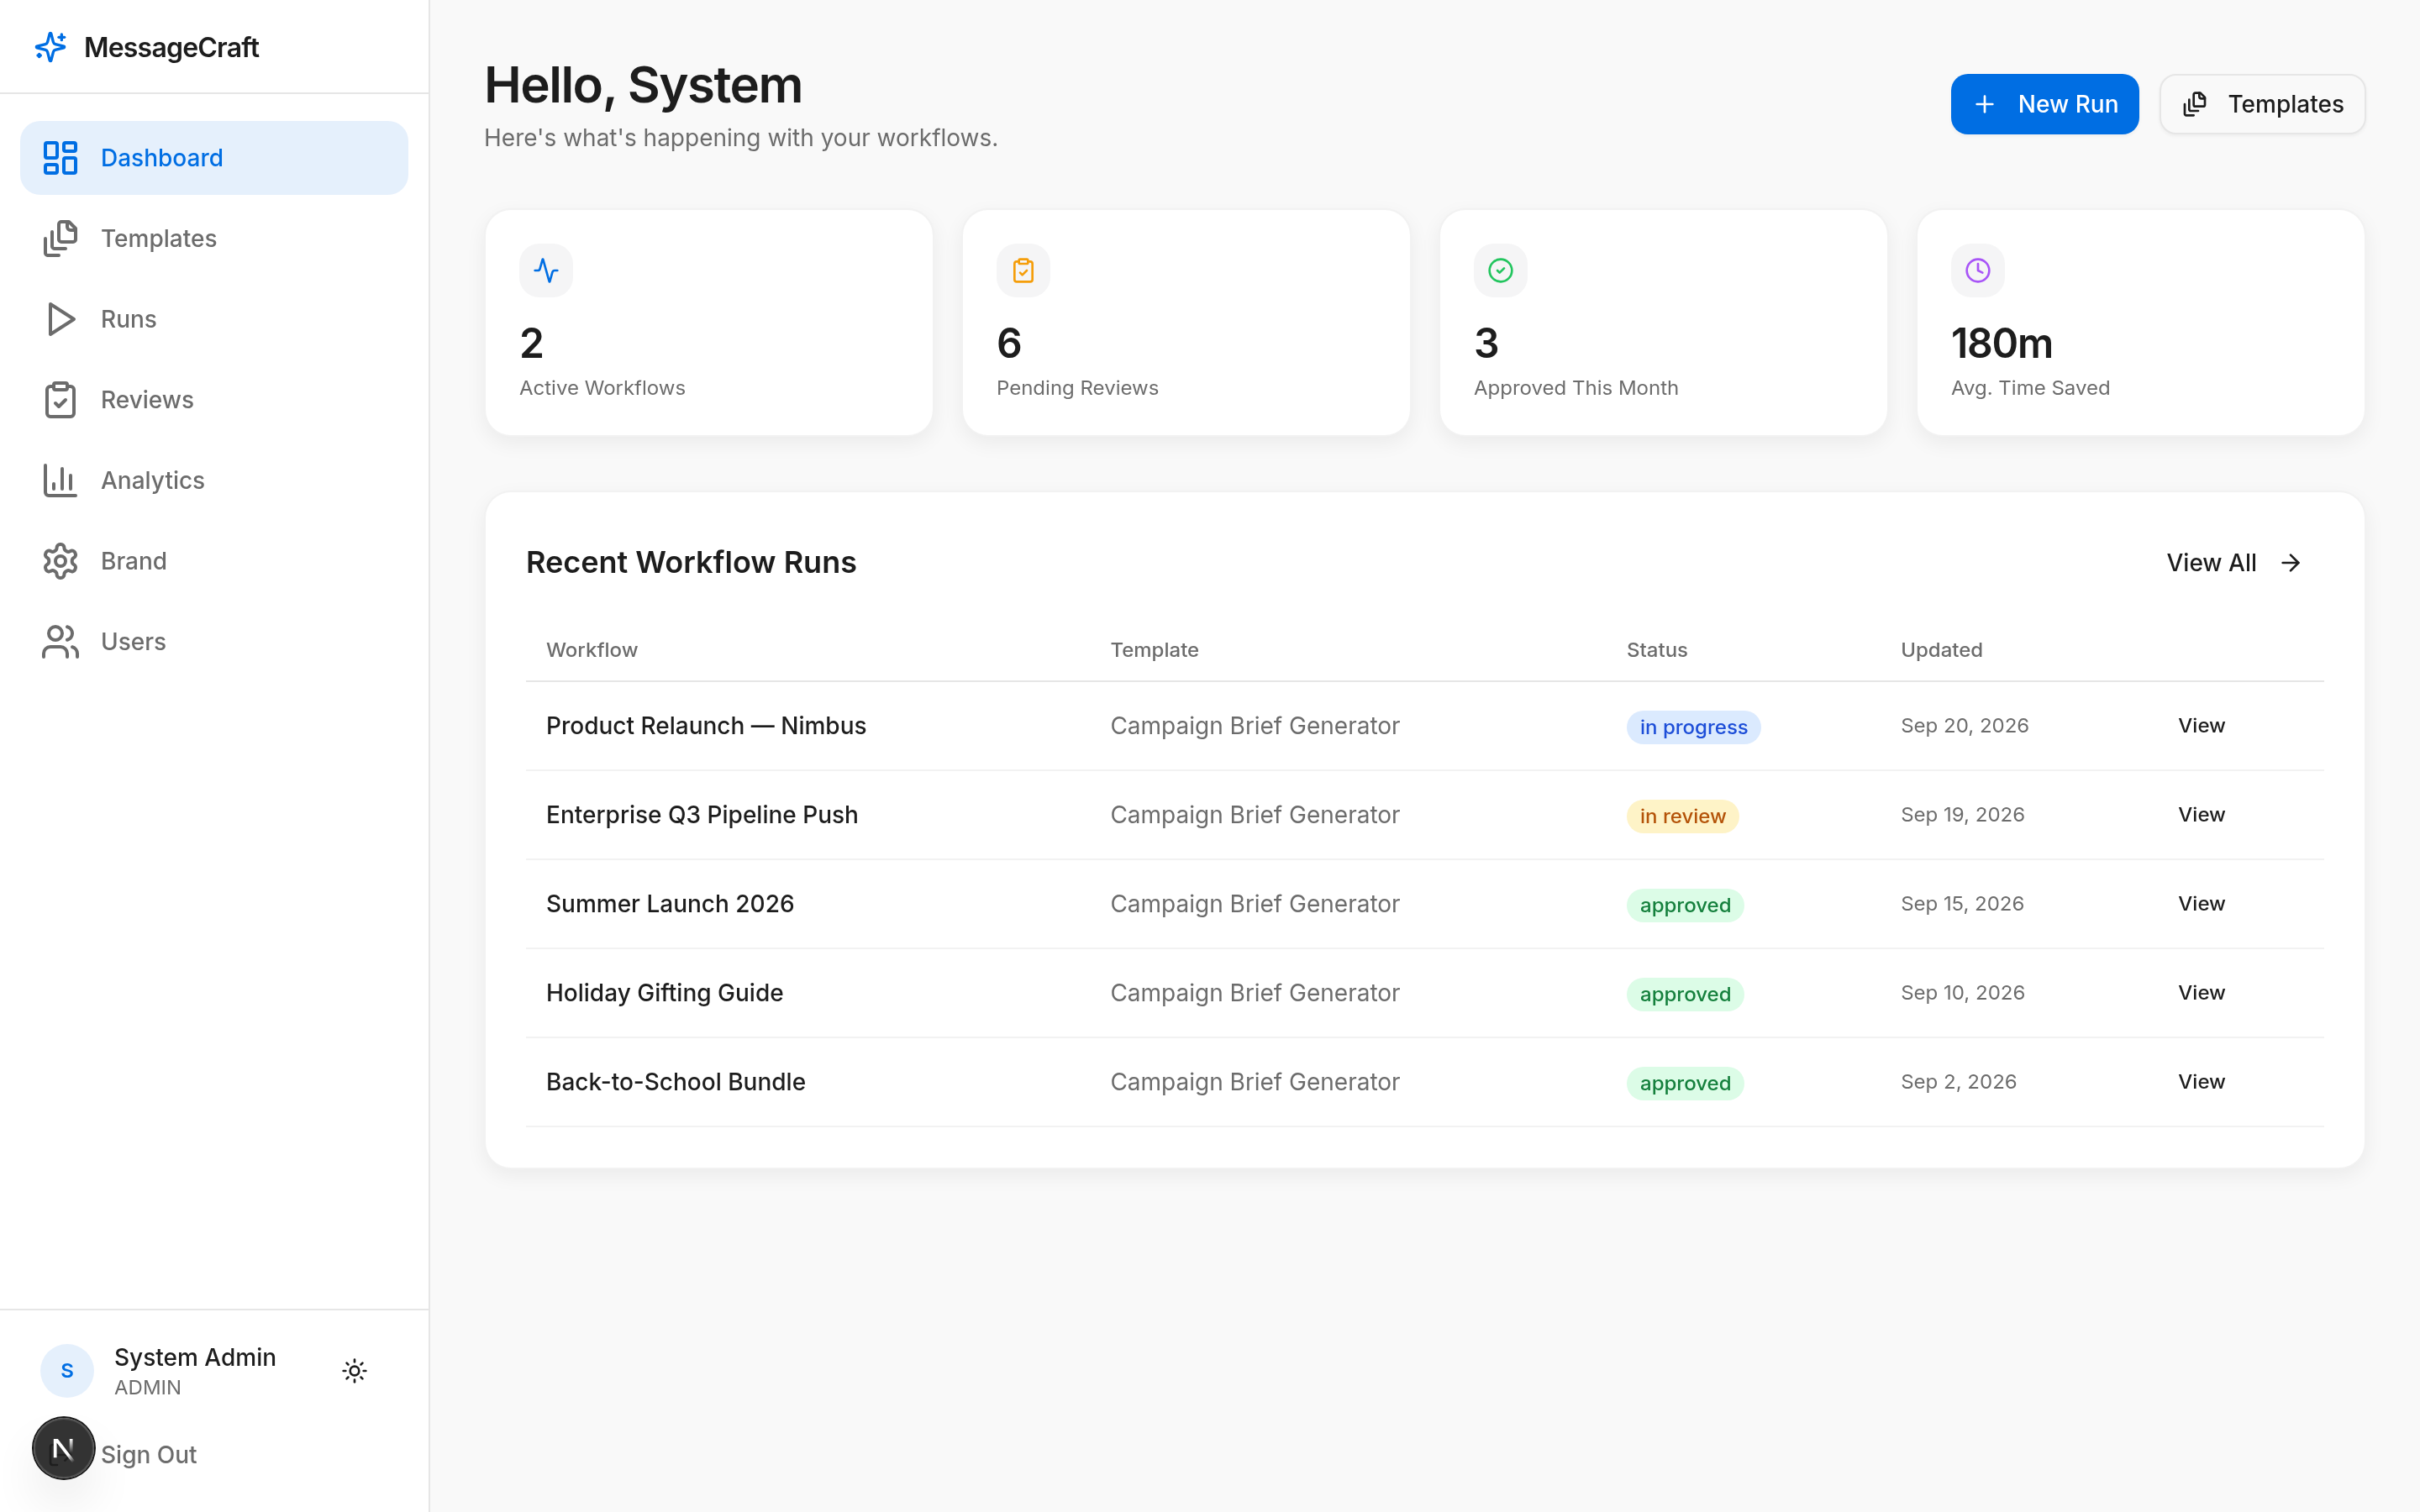Screen dimensions: 2420x1512
Task: Click the Approved This Month checkmark icon
Action: [x=1500, y=270]
